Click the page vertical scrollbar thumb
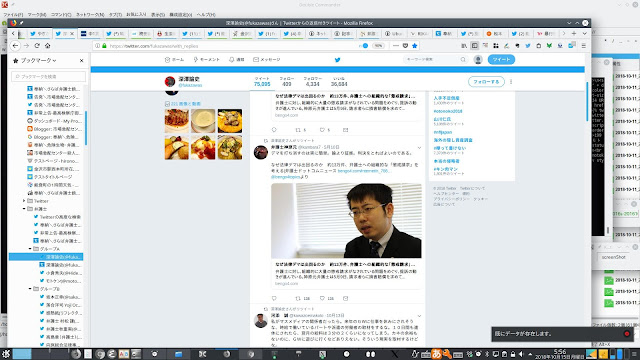Image resolution: width=640 pixels, height=360 pixels. click(x=587, y=101)
